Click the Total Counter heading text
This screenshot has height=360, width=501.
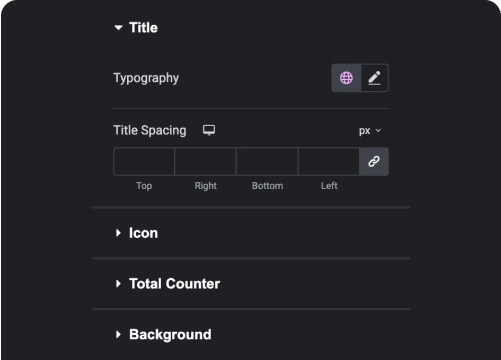pos(174,284)
